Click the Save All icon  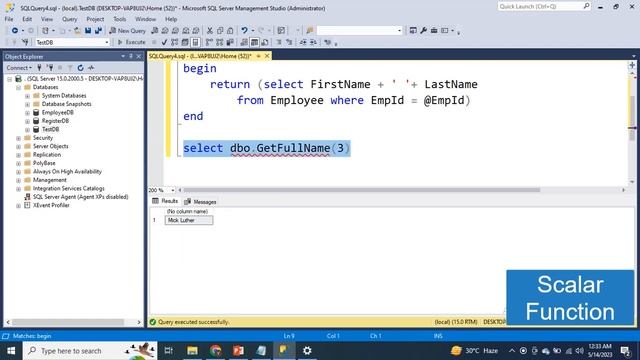coord(98,31)
